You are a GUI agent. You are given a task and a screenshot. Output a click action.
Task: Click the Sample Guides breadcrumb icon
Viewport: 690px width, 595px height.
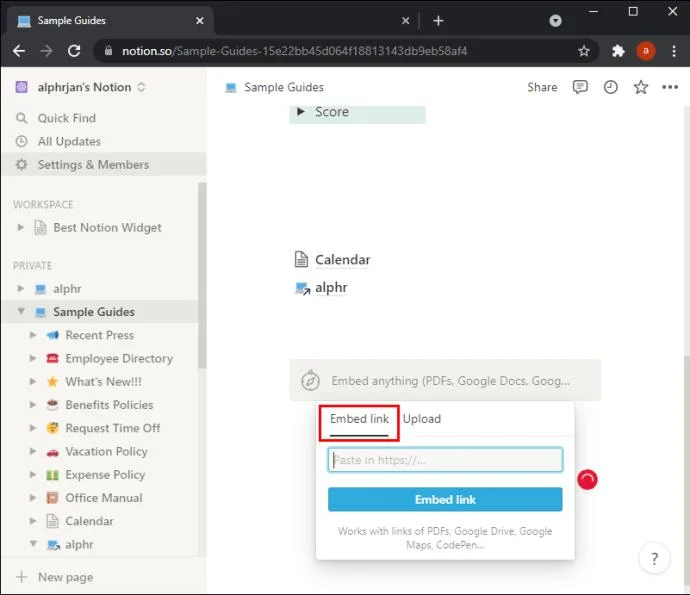[231, 88]
